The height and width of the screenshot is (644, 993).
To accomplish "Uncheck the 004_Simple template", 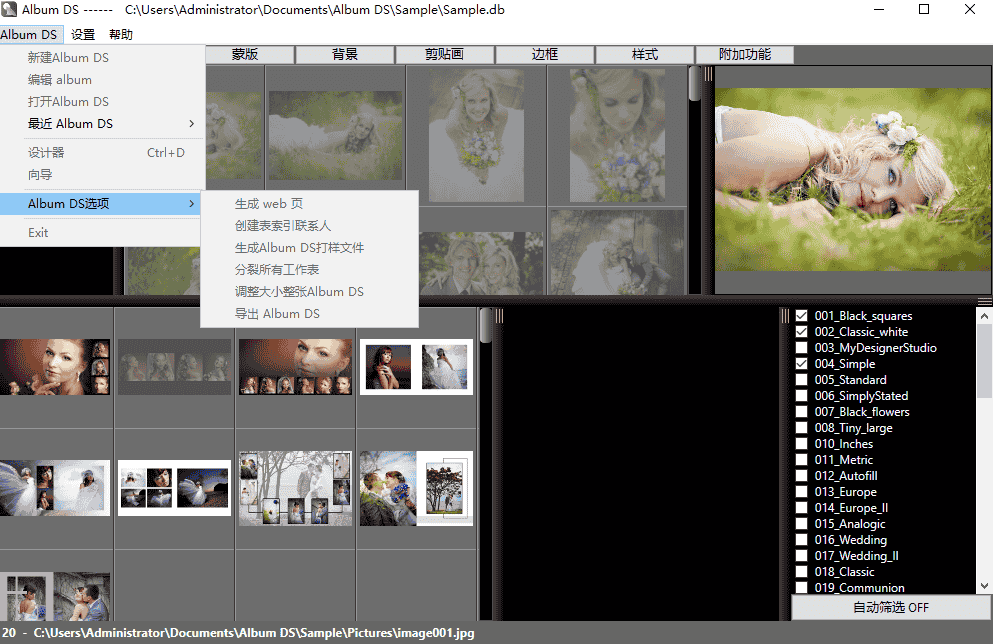I will click(x=801, y=364).
